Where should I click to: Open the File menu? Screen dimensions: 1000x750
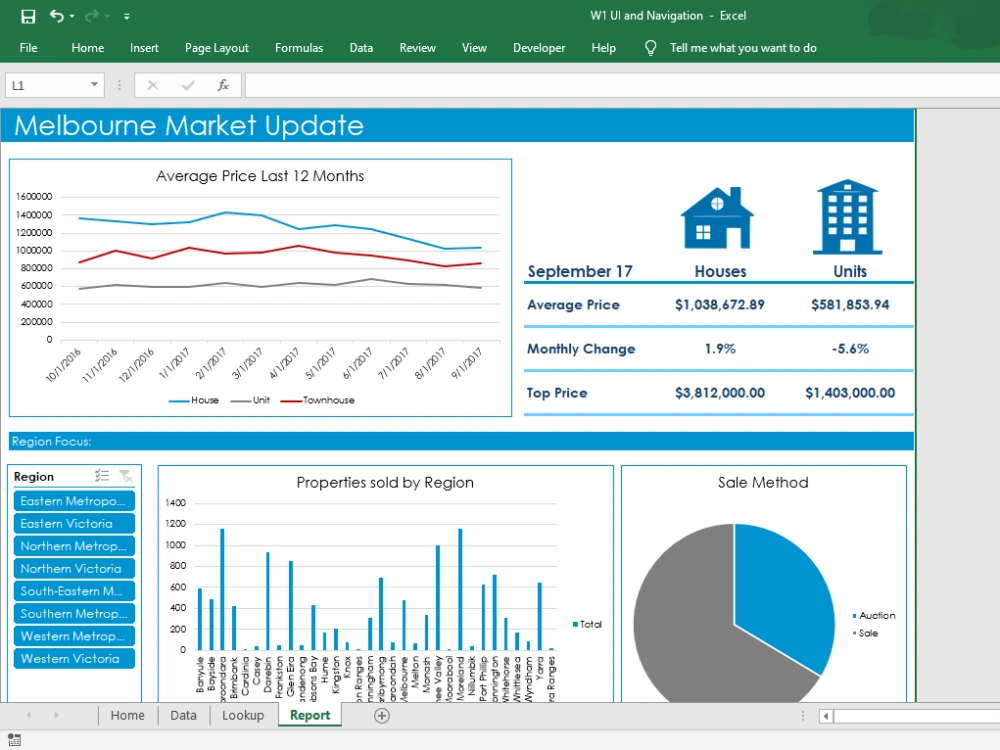[x=28, y=48]
